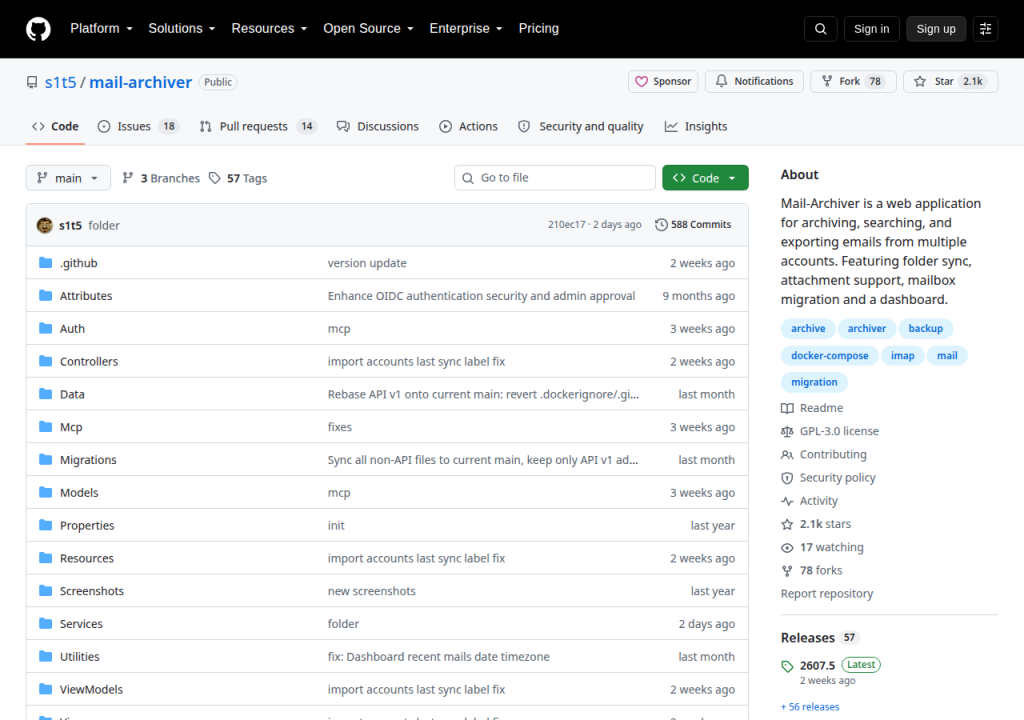Click the Report repository link
The width and height of the screenshot is (1024, 720).
pos(827,594)
